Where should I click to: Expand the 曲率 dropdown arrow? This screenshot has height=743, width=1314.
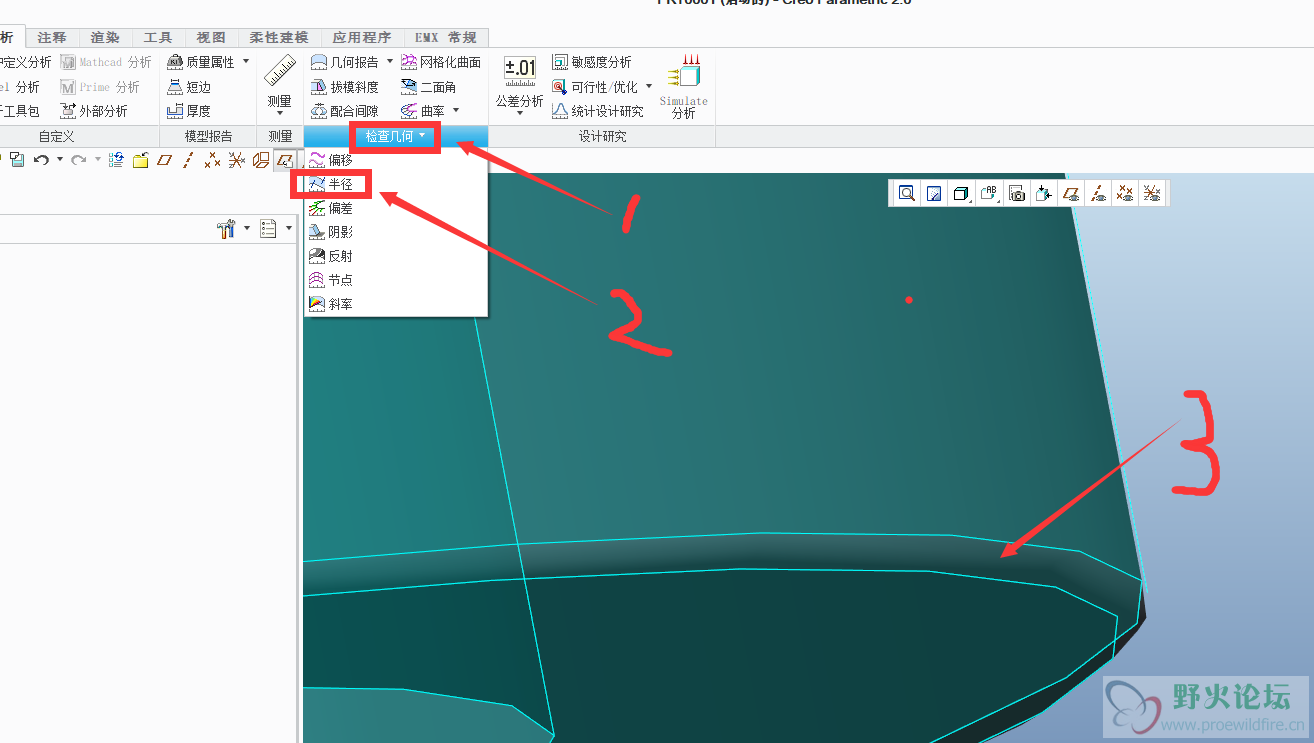(x=455, y=111)
